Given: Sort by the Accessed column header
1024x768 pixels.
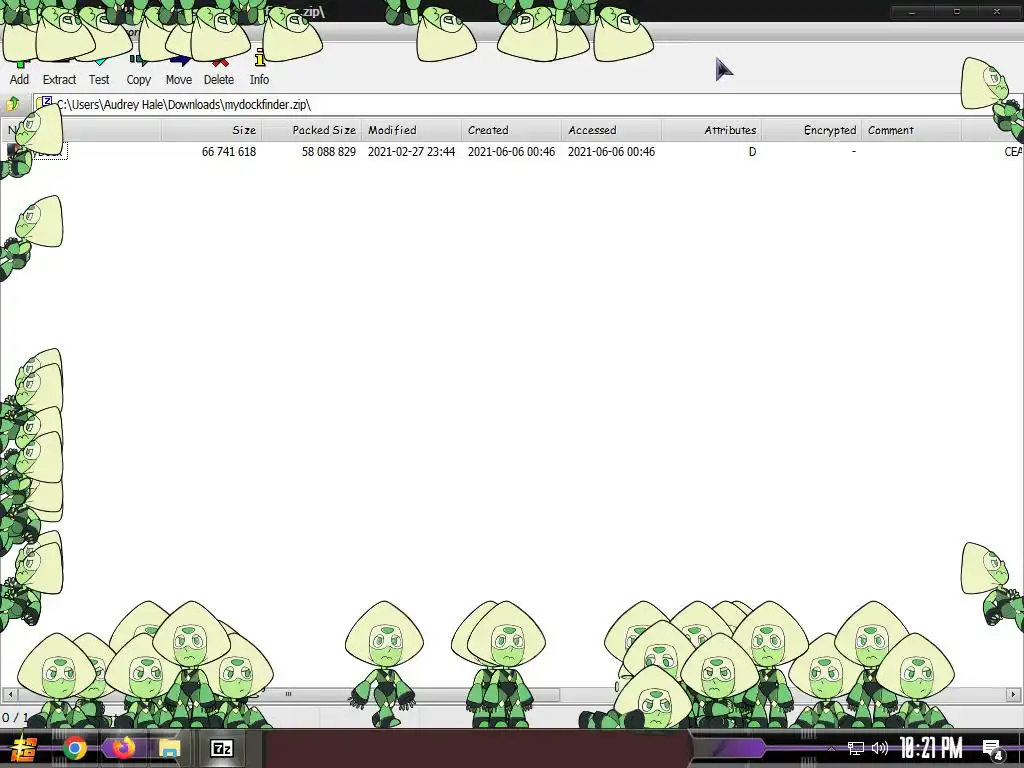Looking at the screenshot, I should pos(611,130).
